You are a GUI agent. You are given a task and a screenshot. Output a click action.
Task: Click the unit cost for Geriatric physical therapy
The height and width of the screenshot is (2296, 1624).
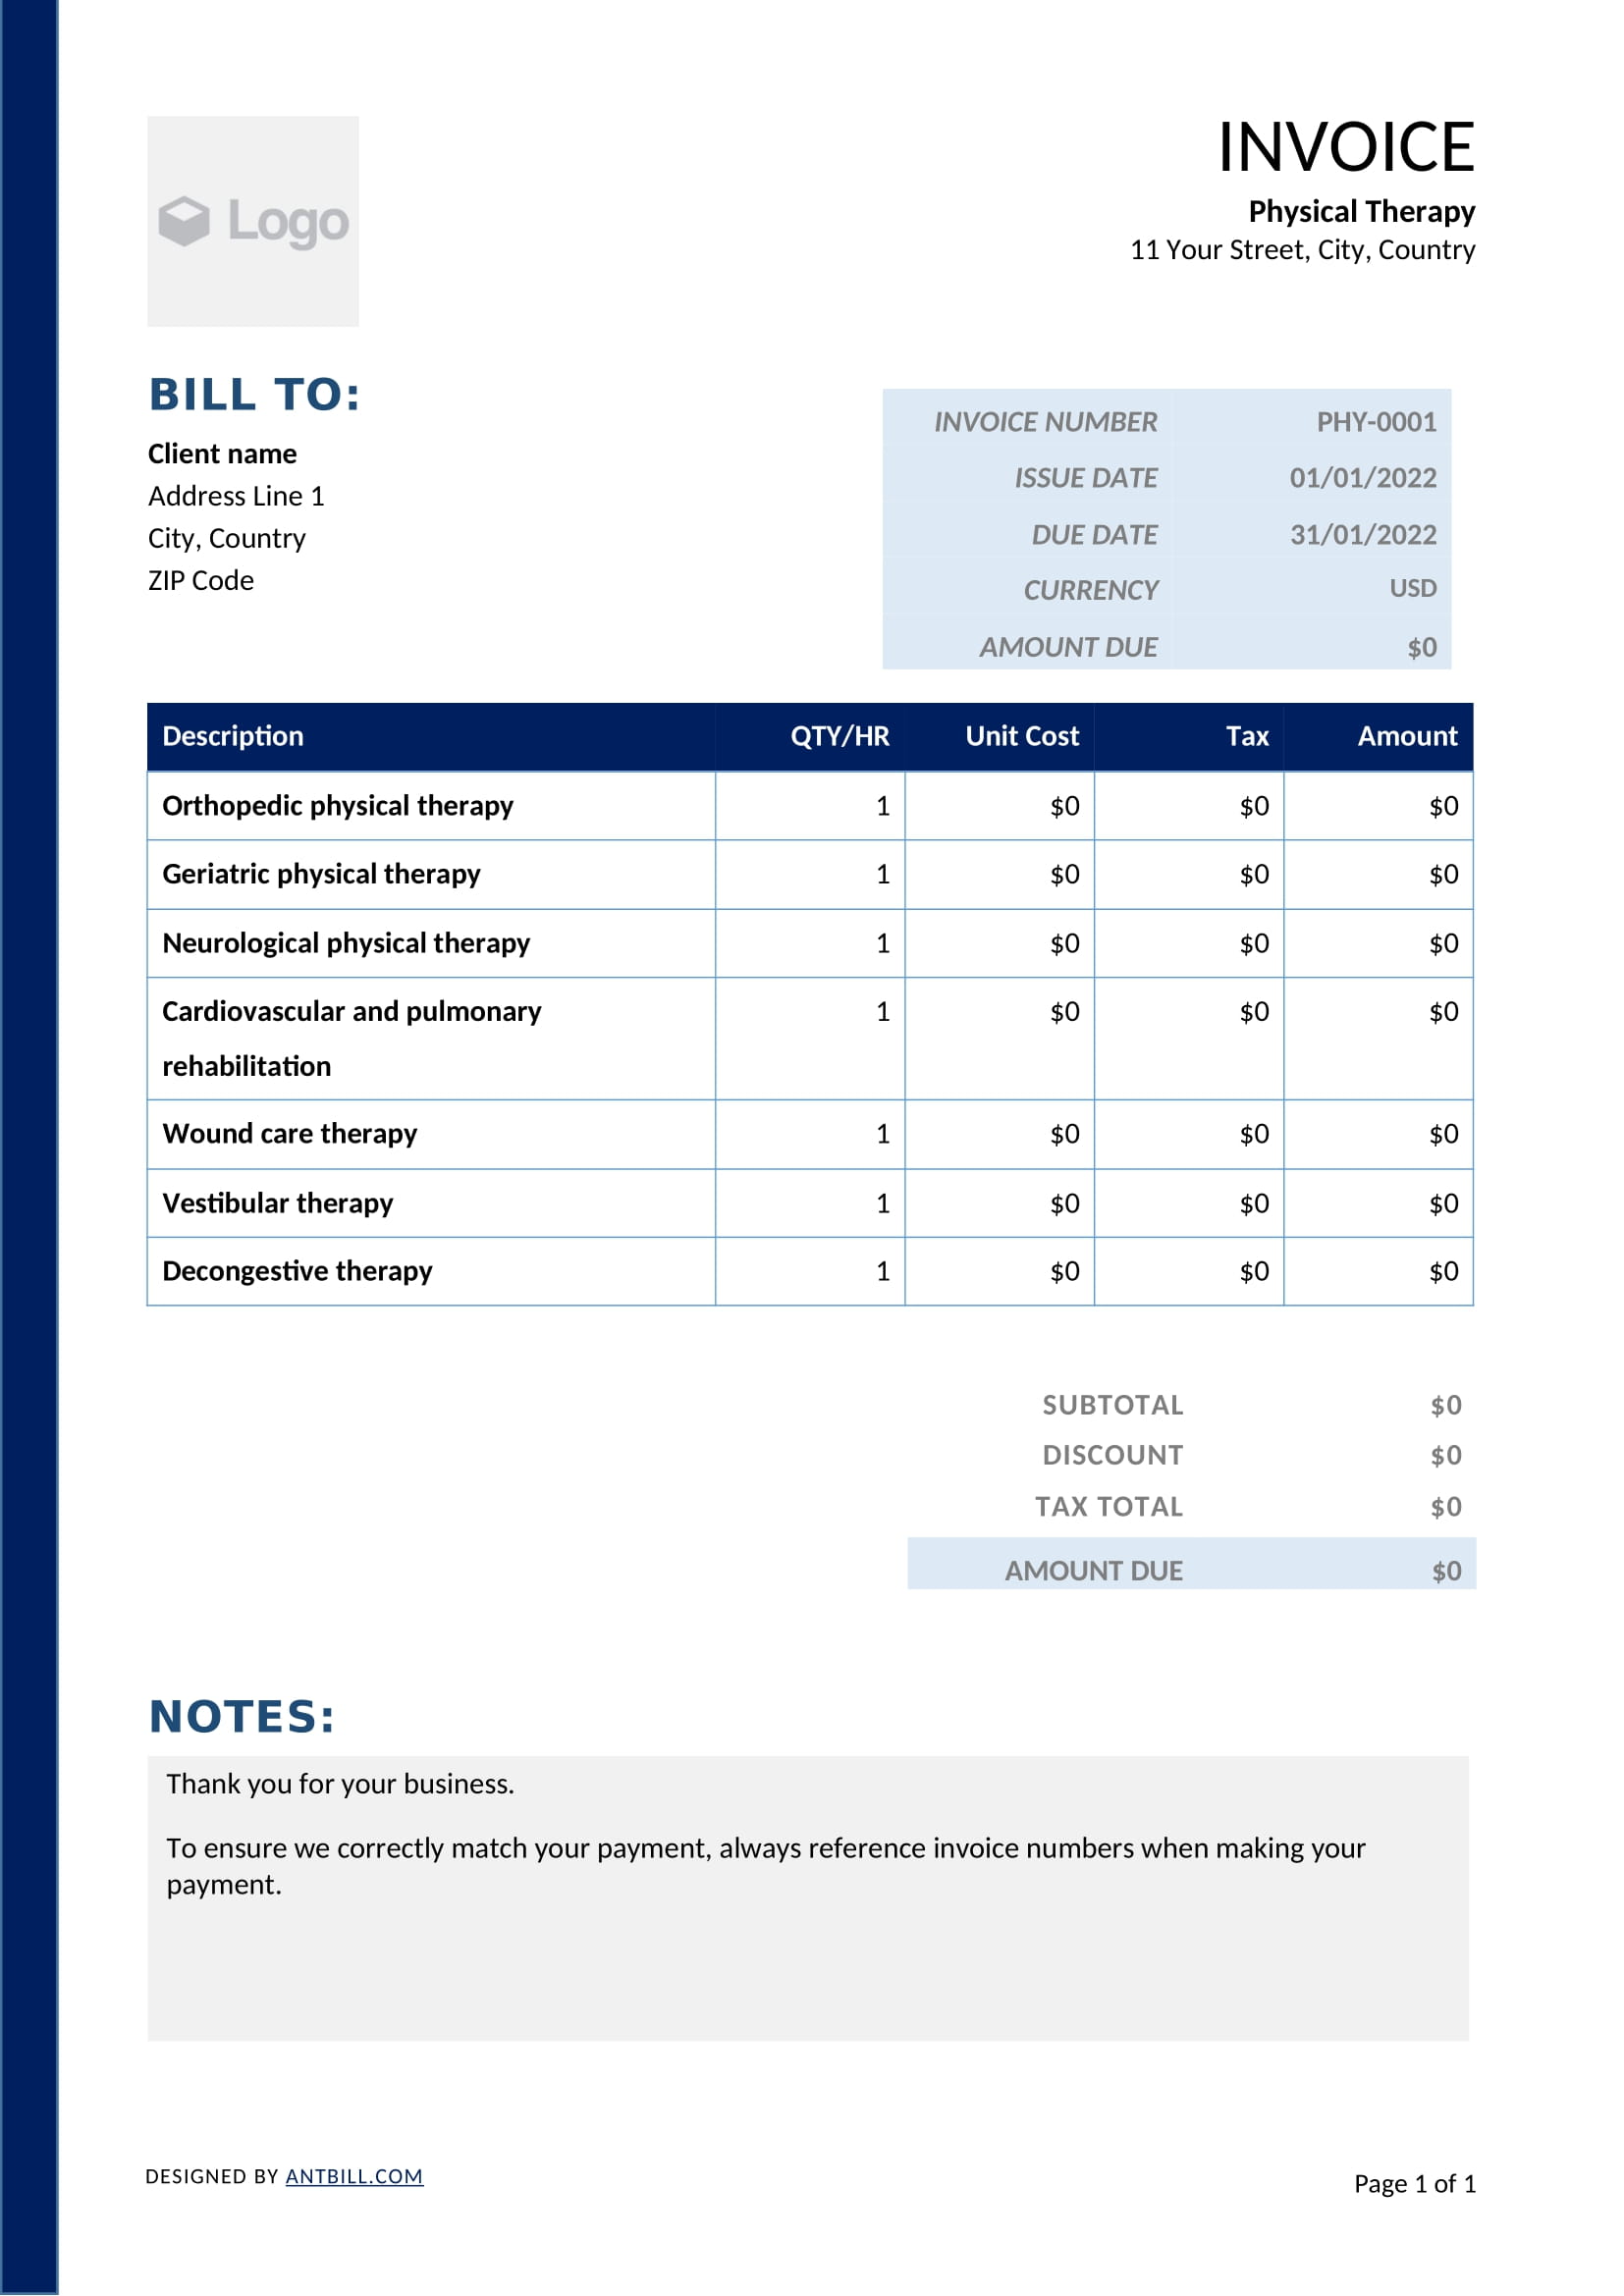(x=1000, y=874)
